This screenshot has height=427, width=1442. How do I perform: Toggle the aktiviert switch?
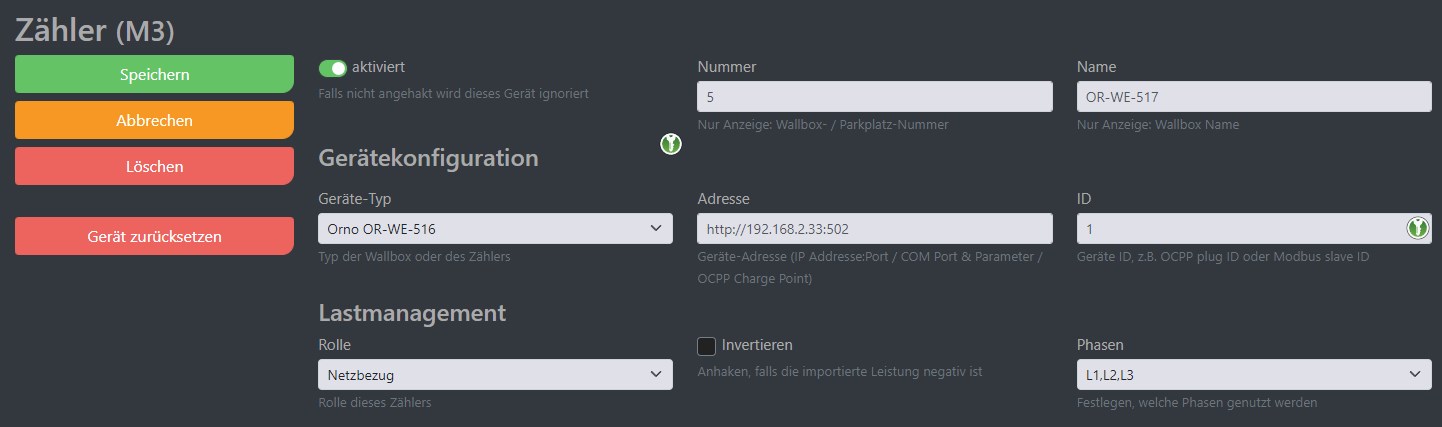(332, 68)
